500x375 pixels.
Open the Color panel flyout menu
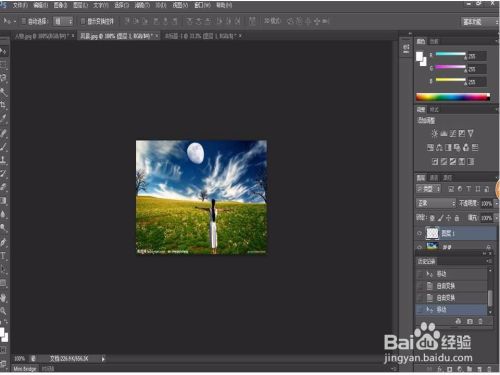[496, 41]
